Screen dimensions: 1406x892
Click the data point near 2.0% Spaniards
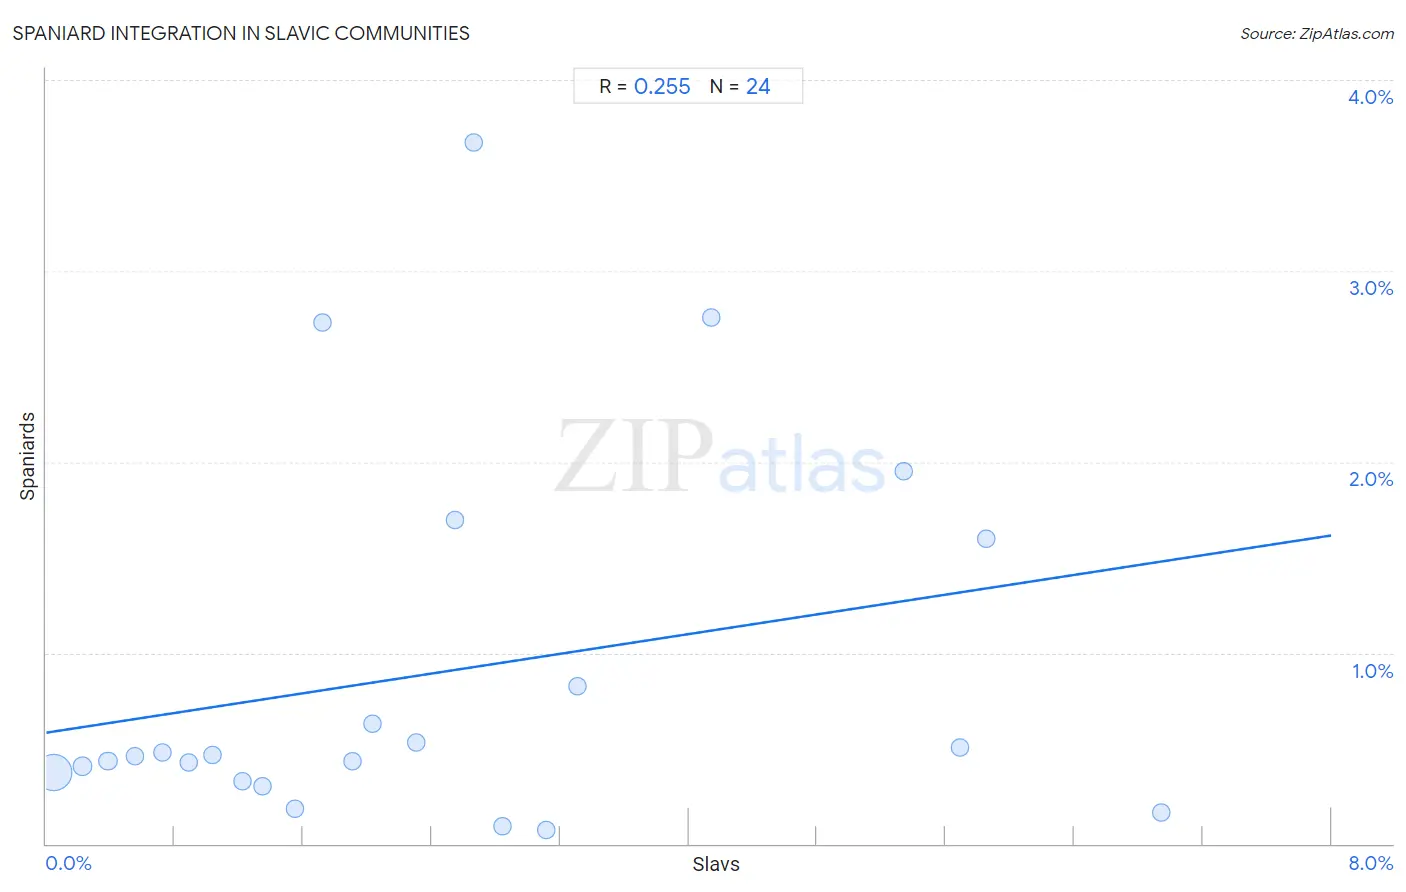coord(904,472)
